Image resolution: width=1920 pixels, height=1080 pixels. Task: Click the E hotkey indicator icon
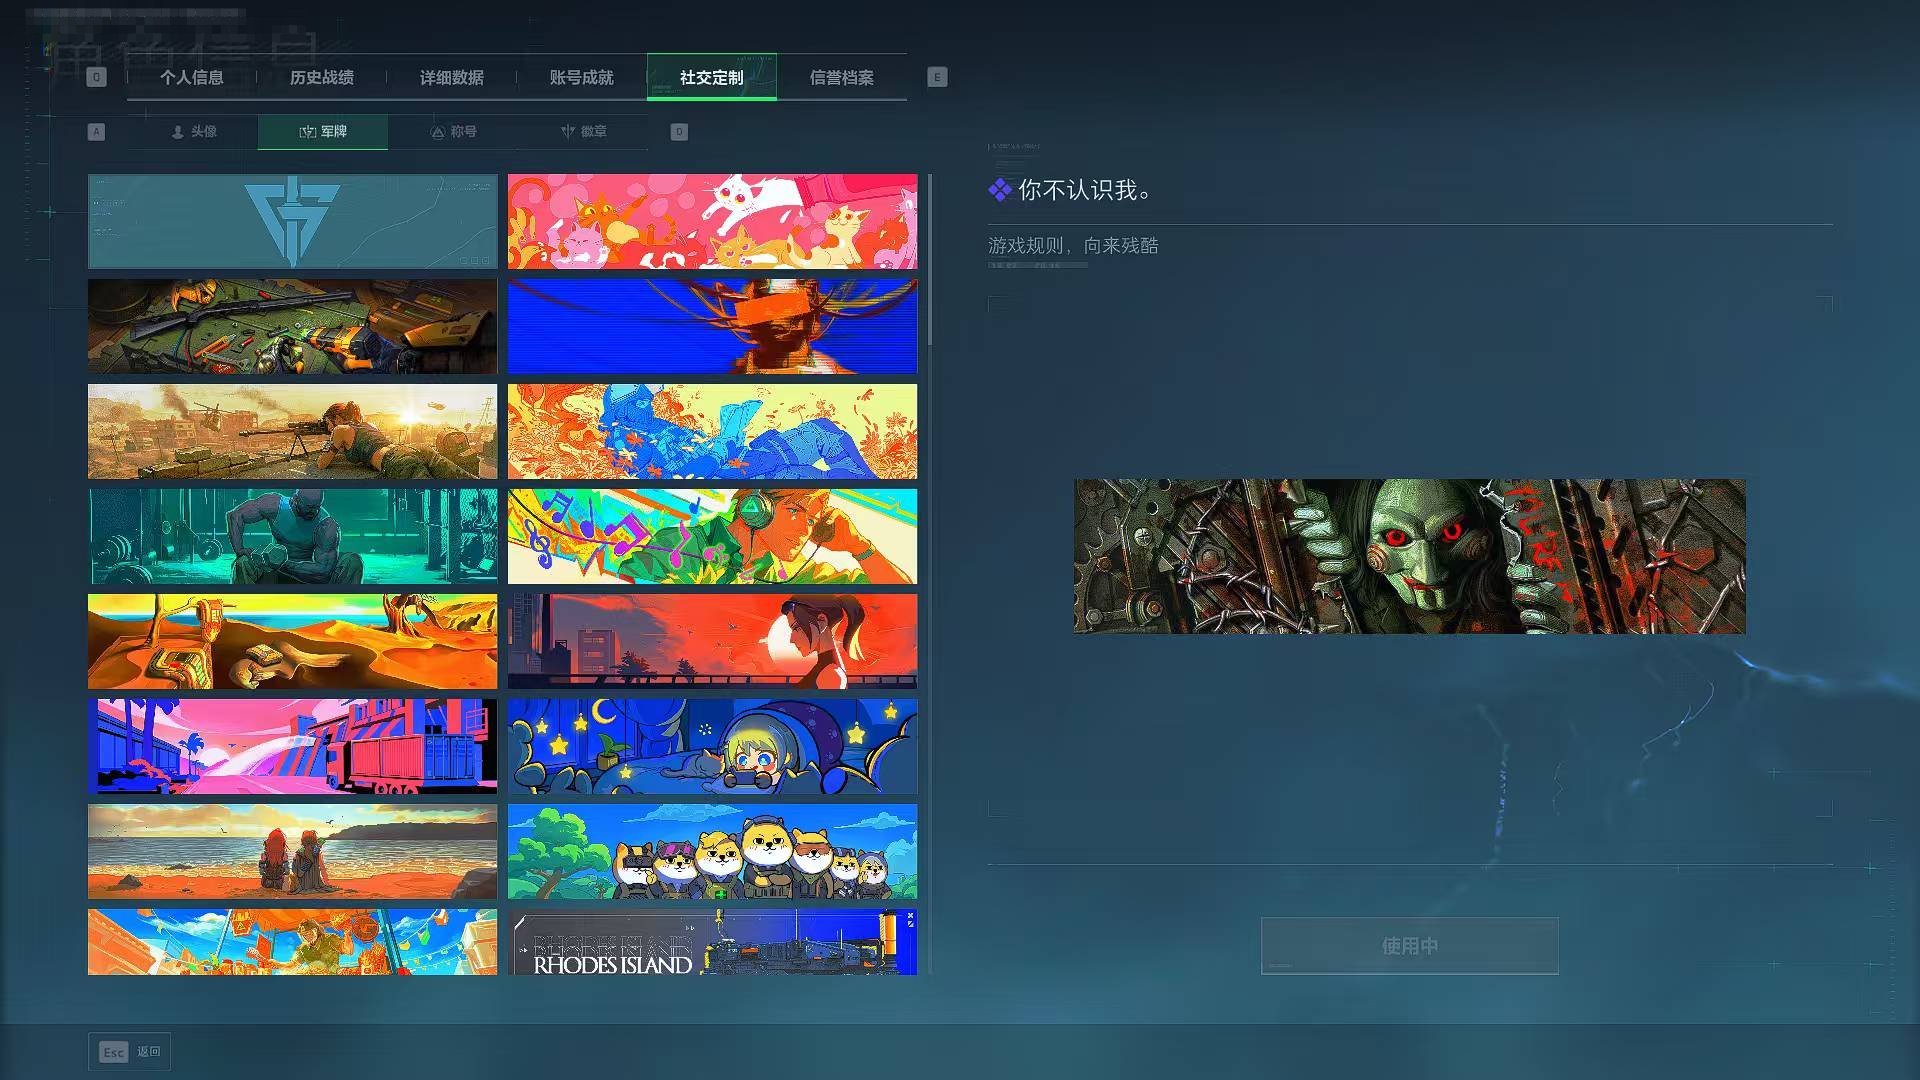[x=936, y=76]
